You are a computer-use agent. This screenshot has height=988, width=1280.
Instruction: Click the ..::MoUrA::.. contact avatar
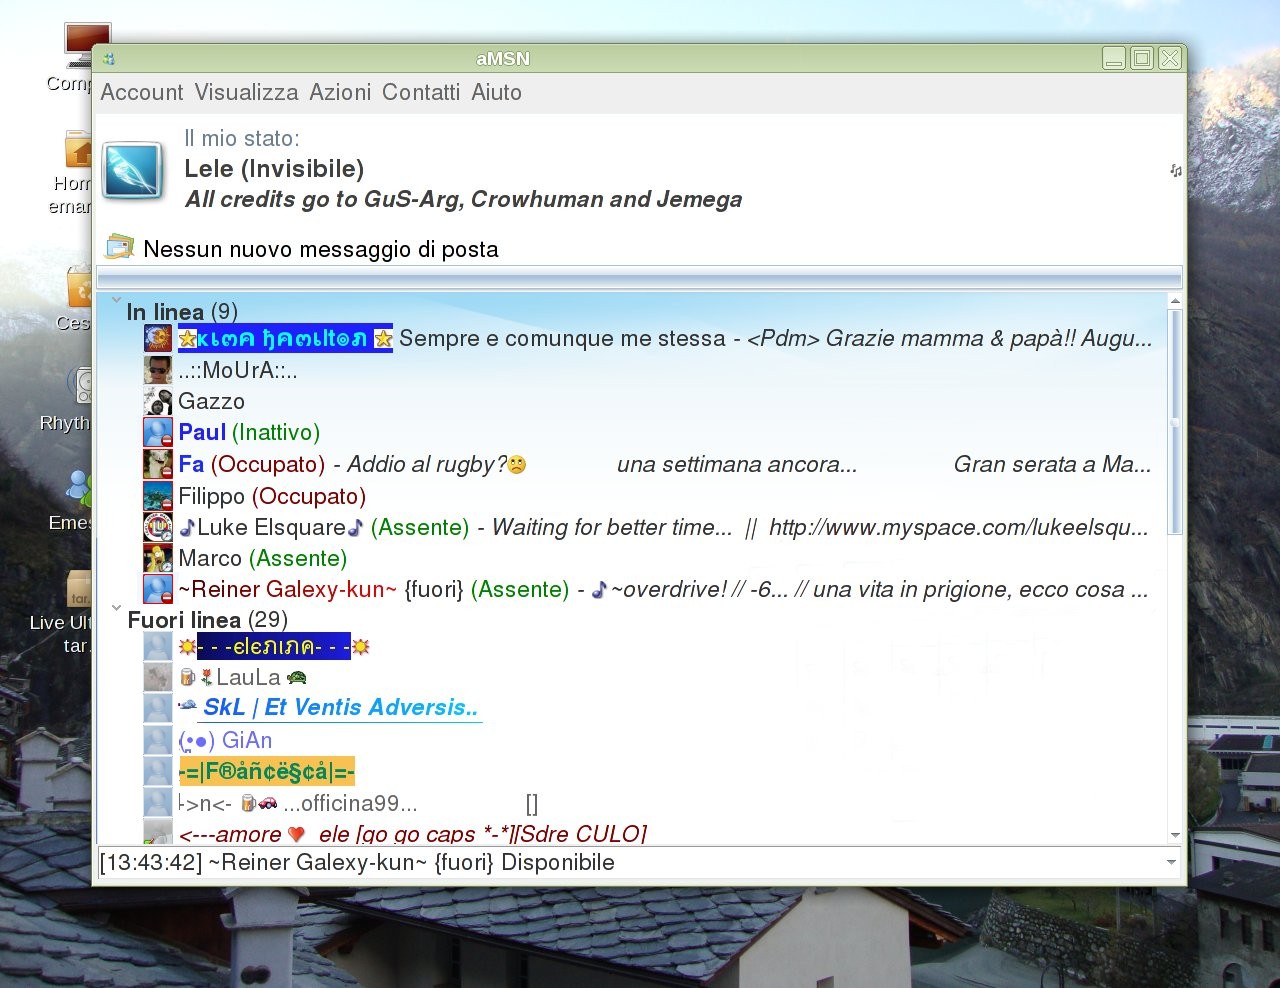pos(158,370)
